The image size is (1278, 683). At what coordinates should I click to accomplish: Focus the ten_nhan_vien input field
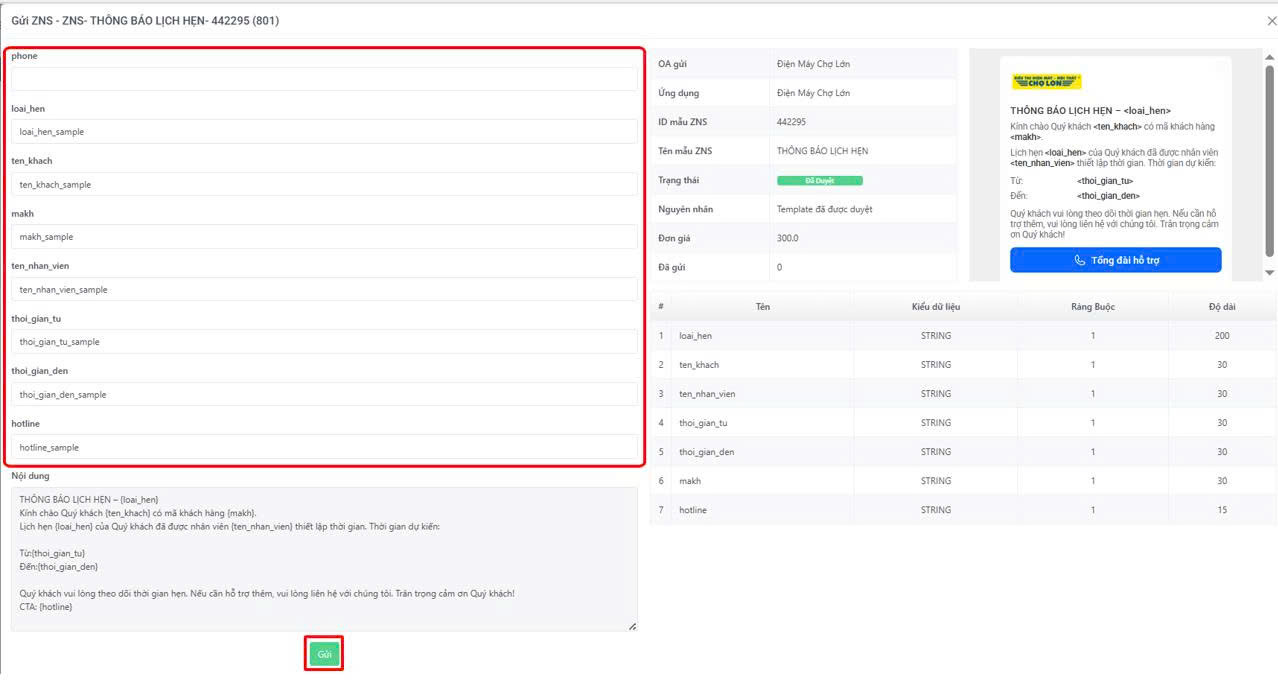(x=324, y=289)
